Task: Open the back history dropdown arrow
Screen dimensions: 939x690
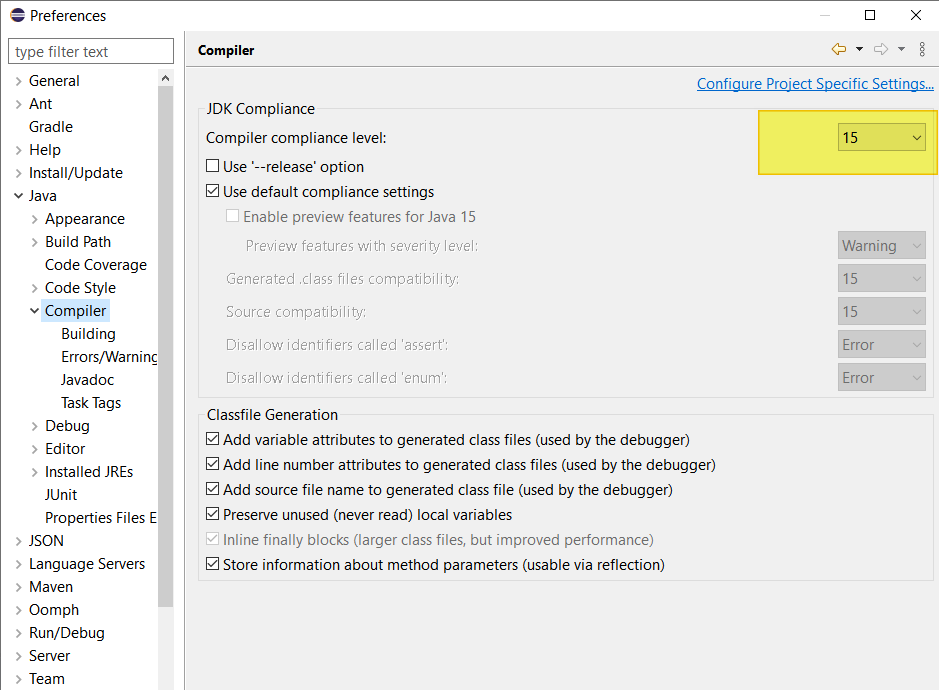Action: (x=859, y=49)
